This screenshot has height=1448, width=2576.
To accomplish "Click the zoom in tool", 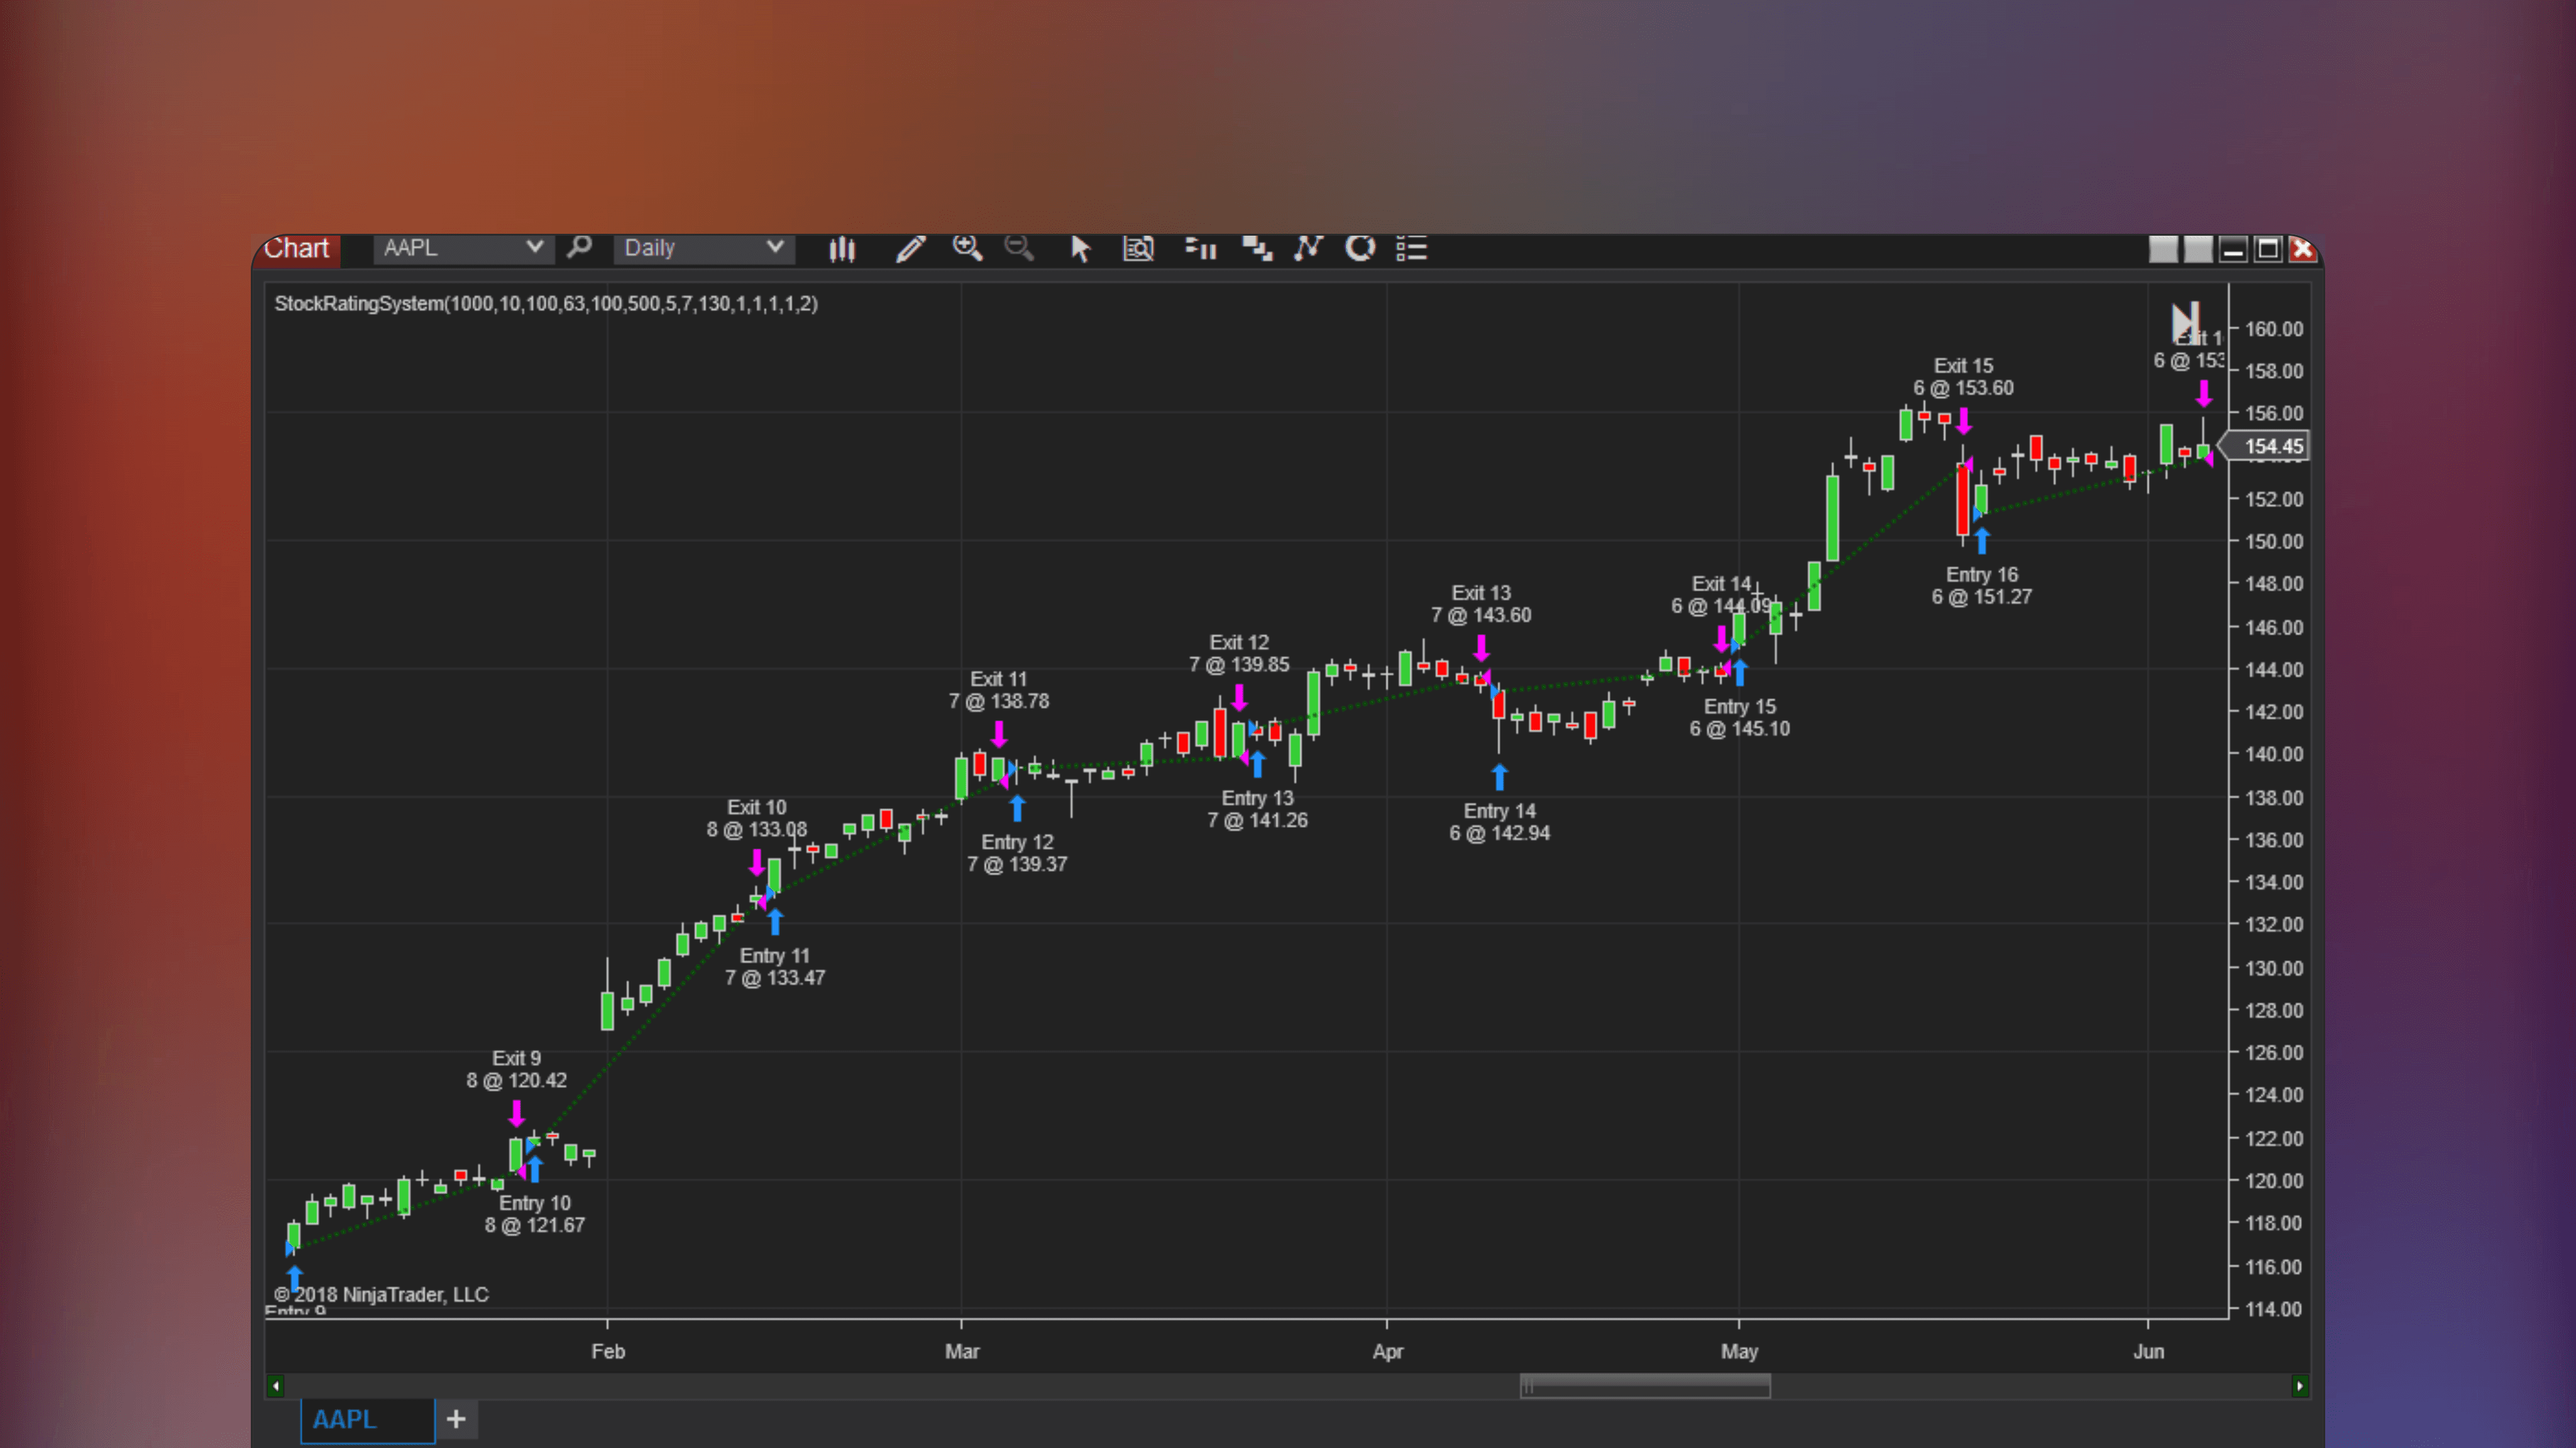I will pos(967,248).
